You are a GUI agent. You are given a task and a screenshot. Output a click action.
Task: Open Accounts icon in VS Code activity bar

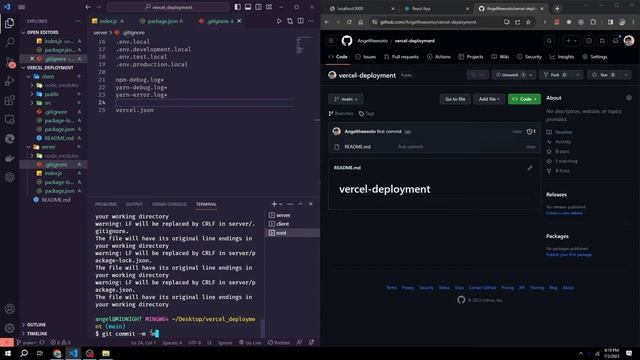9,309
